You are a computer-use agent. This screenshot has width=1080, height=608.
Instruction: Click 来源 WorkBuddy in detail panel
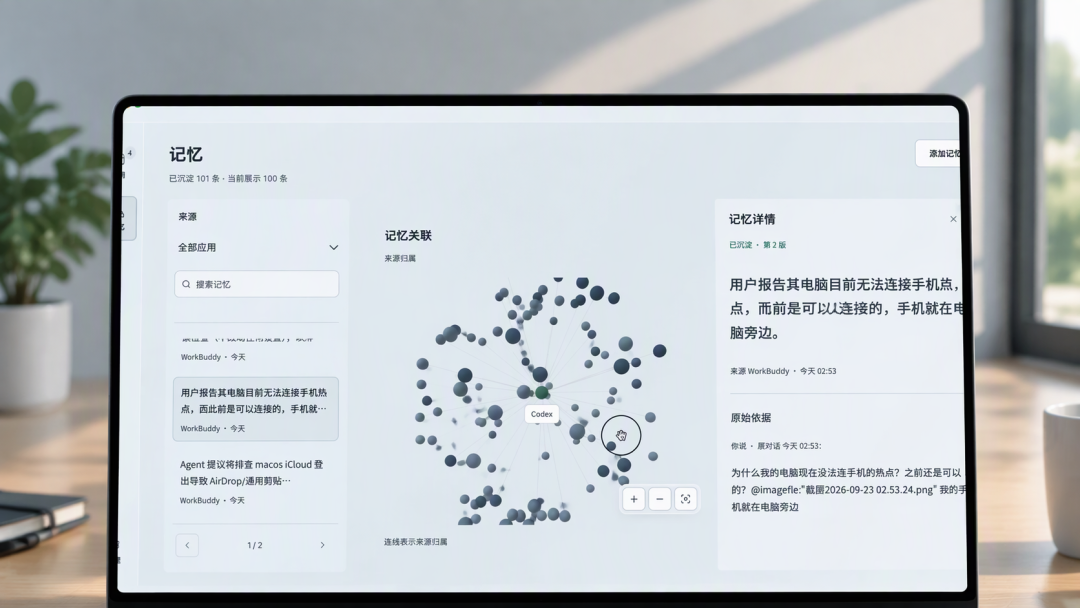click(760, 371)
